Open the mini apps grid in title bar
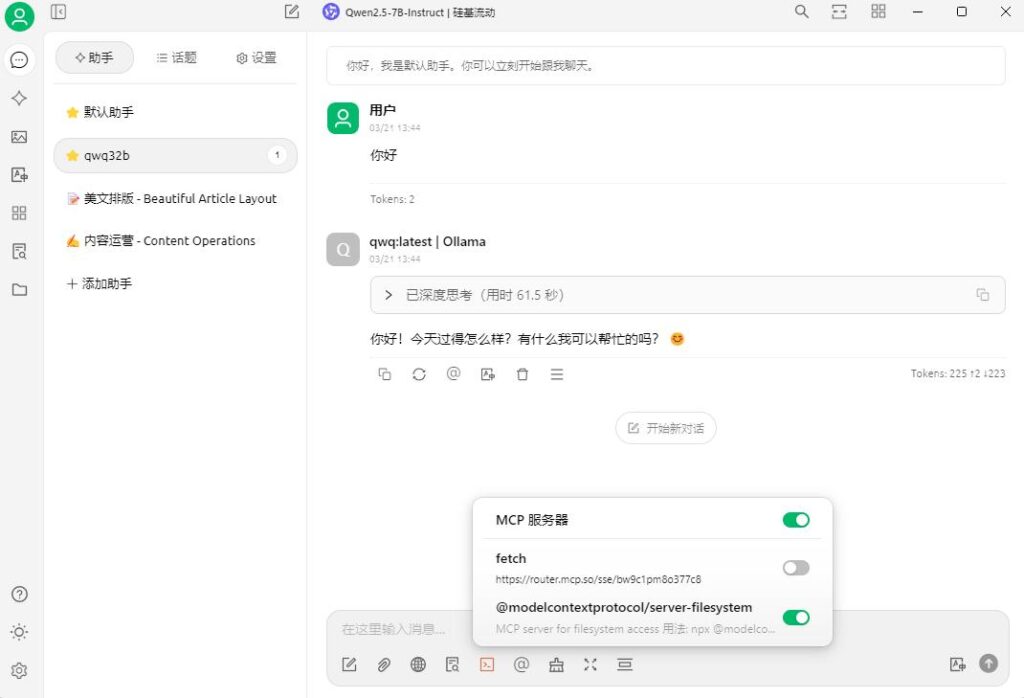The image size is (1024, 698). click(x=878, y=12)
